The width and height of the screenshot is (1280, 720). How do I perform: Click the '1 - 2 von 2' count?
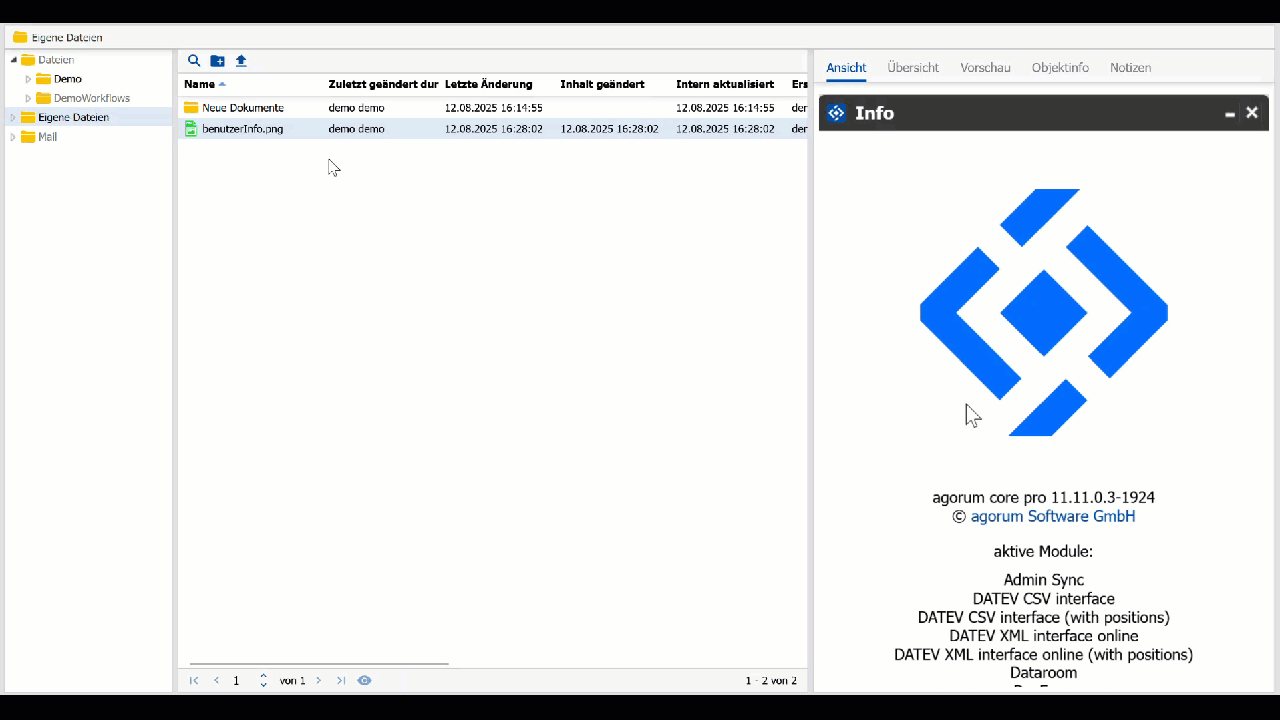tap(771, 681)
